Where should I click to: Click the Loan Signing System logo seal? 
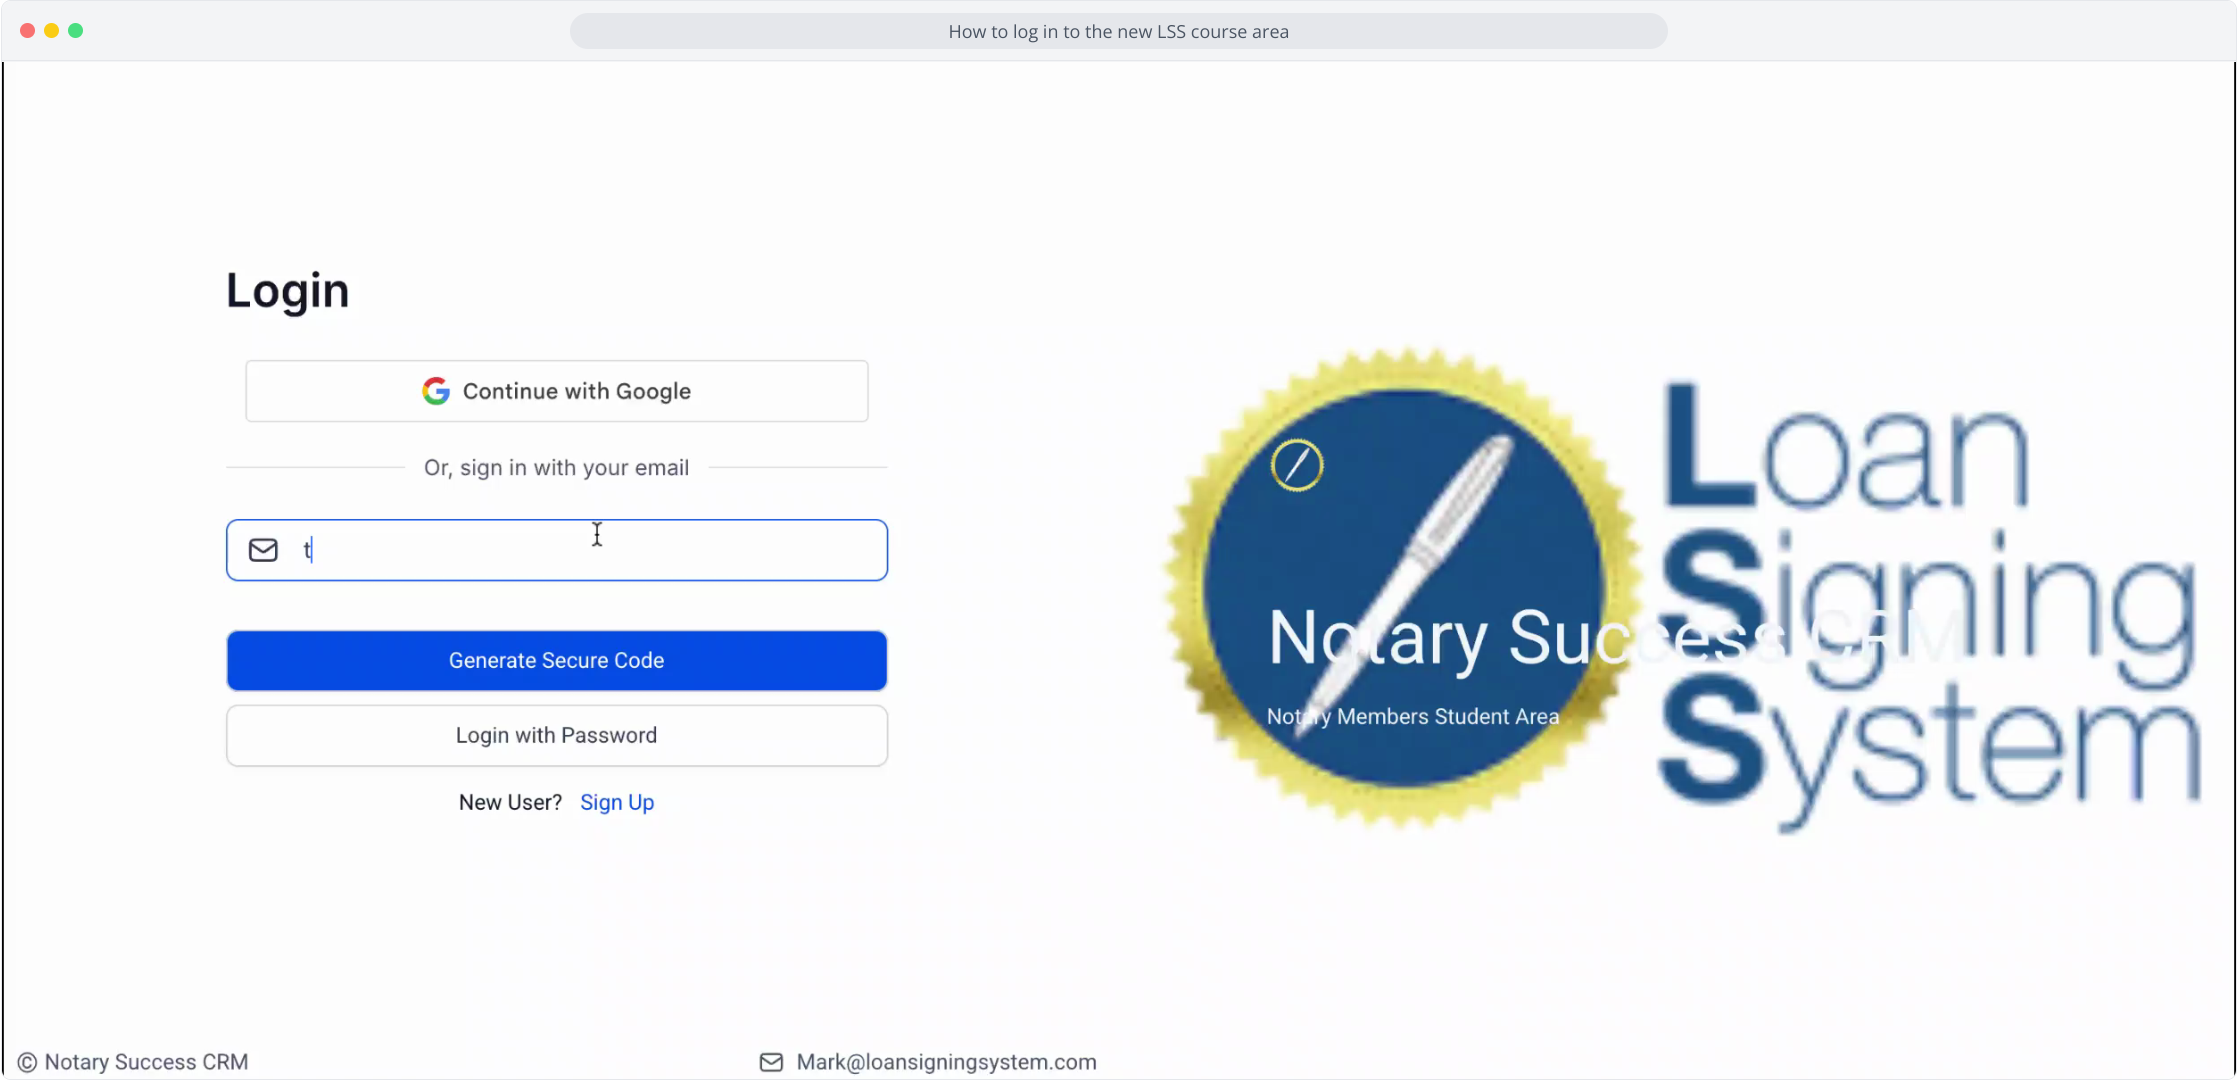click(1402, 588)
